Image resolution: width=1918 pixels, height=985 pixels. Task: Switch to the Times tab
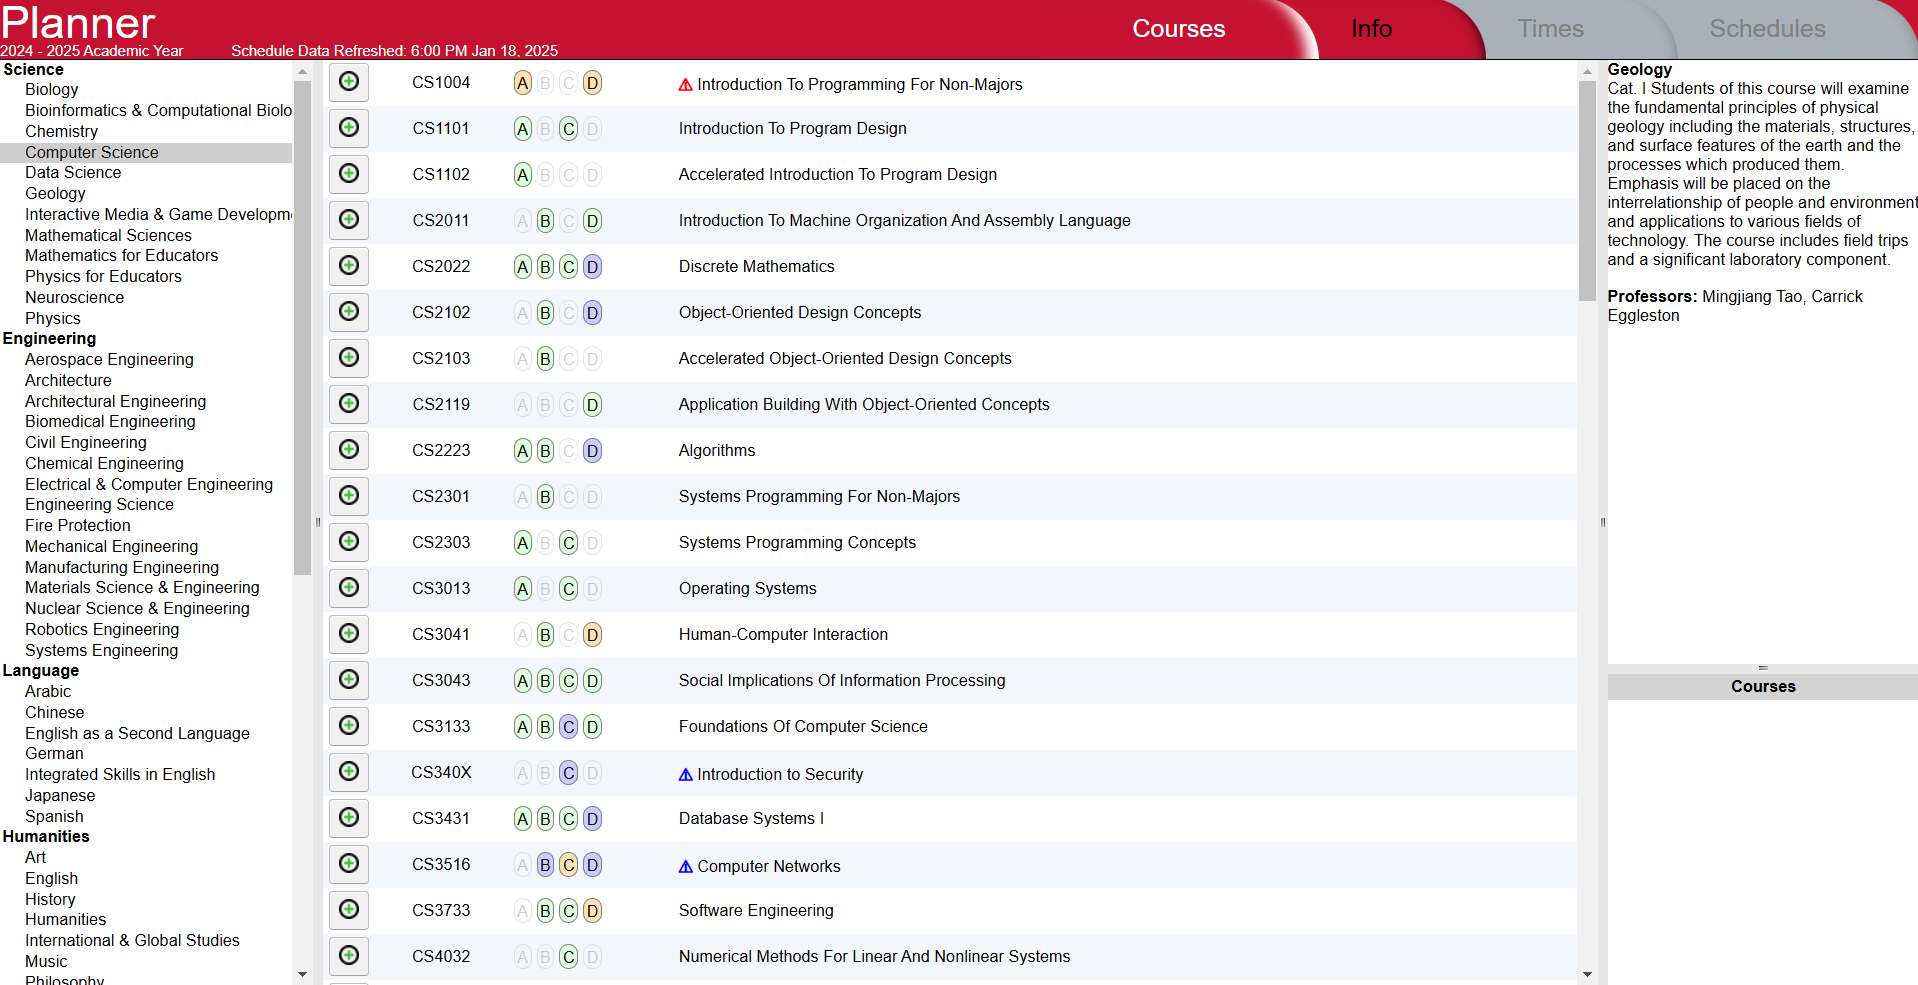coord(1550,28)
